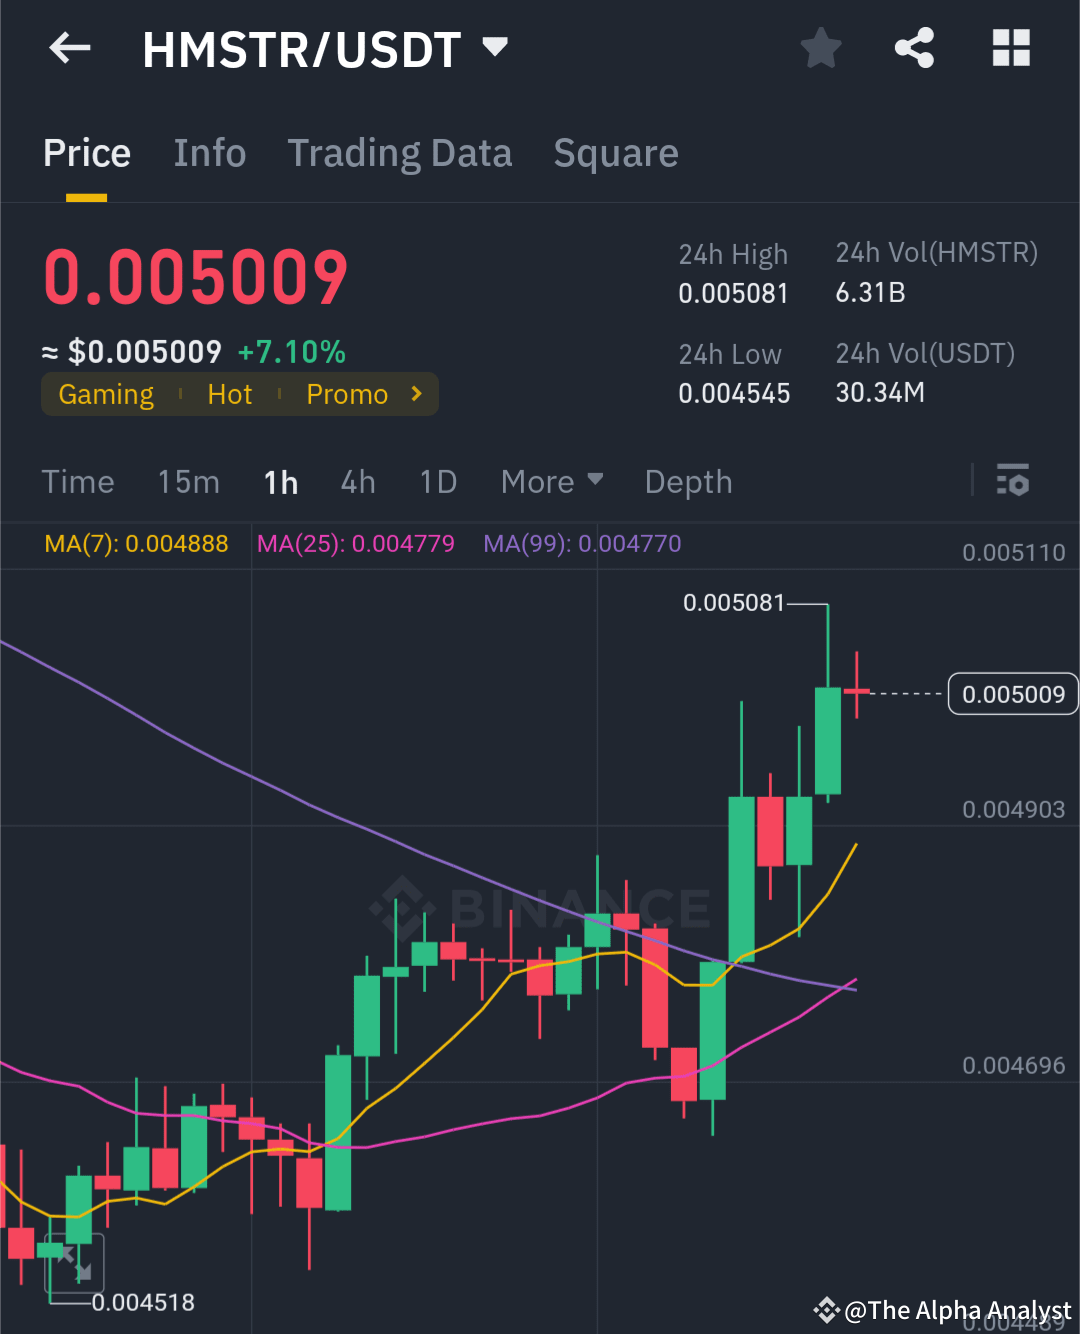The height and width of the screenshot is (1334, 1080).
Task: Open The Alpha Analyst watermark icon
Action: tap(826, 1310)
